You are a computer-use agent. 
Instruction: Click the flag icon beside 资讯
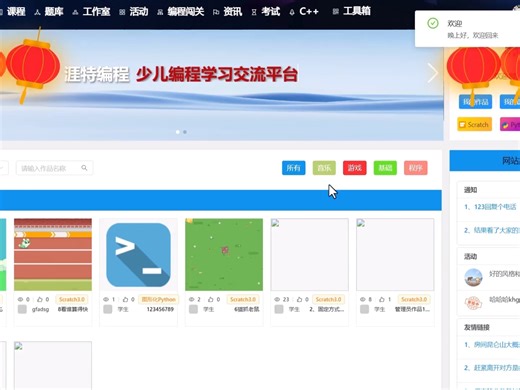[x=216, y=12]
